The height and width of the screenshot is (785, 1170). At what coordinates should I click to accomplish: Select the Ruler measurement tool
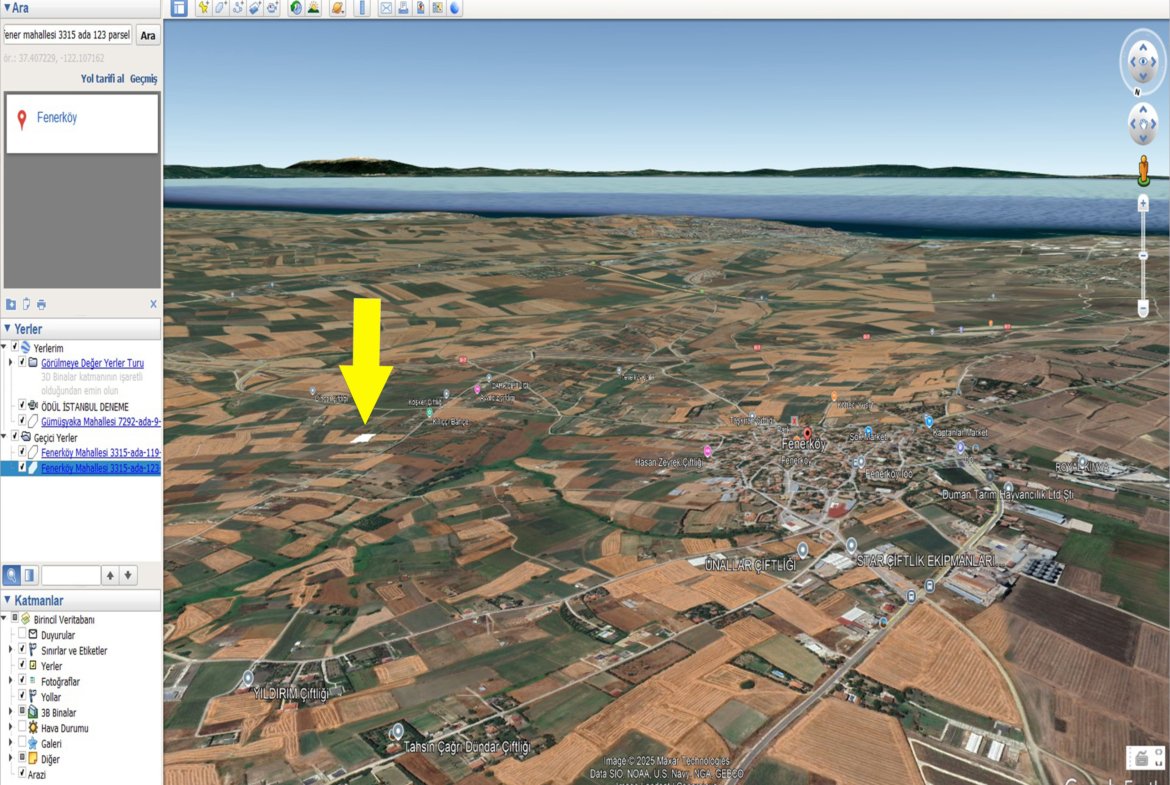pyautogui.click(x=362, y=8)
